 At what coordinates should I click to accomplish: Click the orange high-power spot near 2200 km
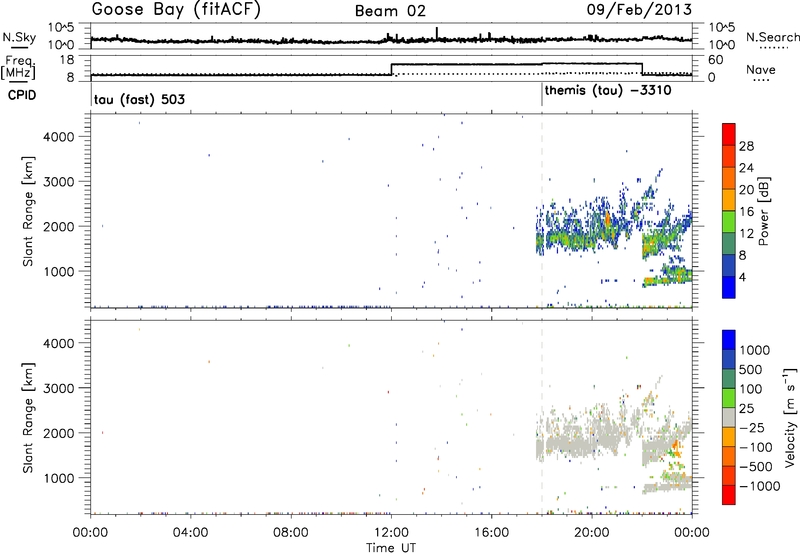(608, 218)
